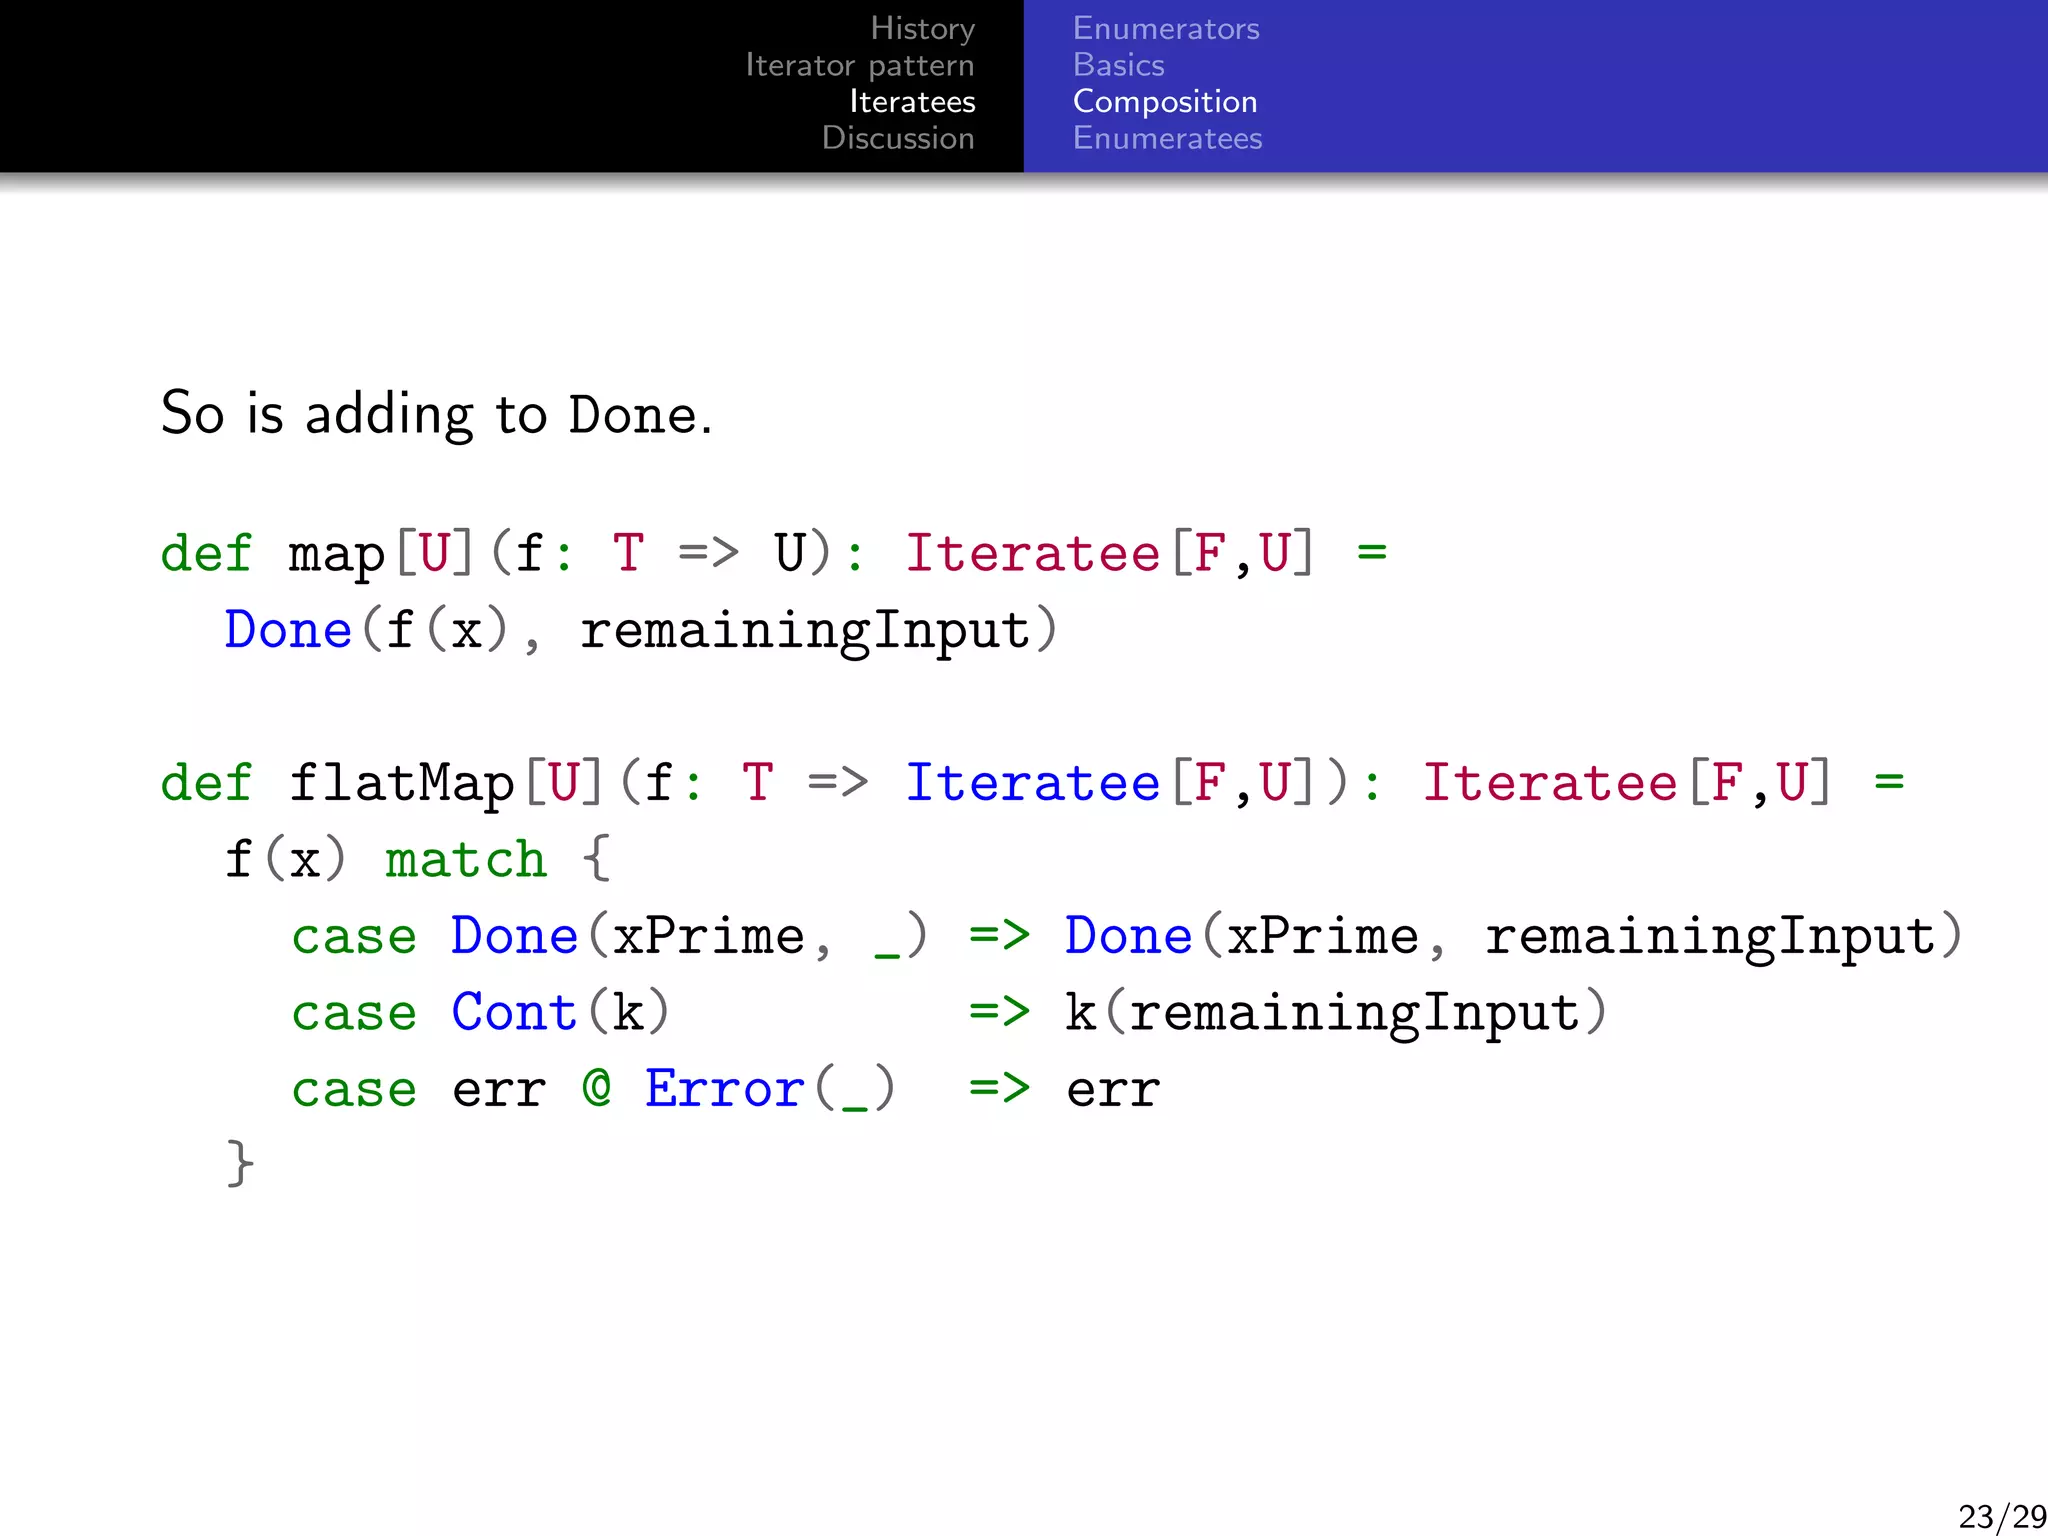Click the 'flatMap' function name
This screenshot has width=2048, height=1536.
tap(402, 782)
